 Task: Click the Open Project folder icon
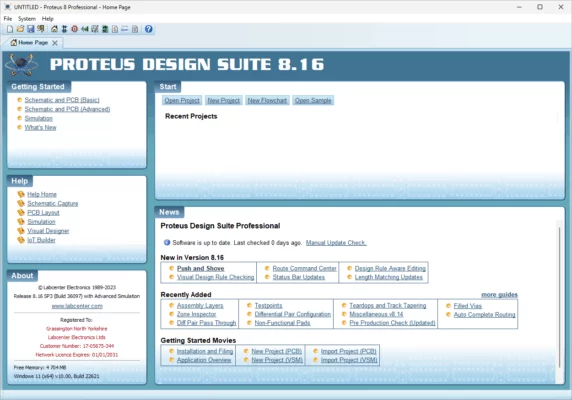[x=20, y=29]
